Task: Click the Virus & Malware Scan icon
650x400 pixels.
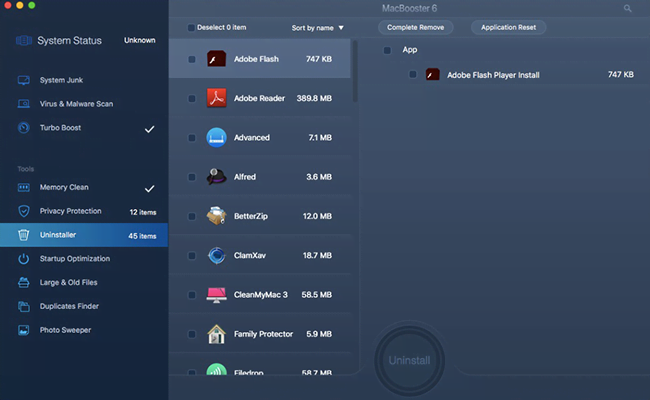Action: [24, 104]
